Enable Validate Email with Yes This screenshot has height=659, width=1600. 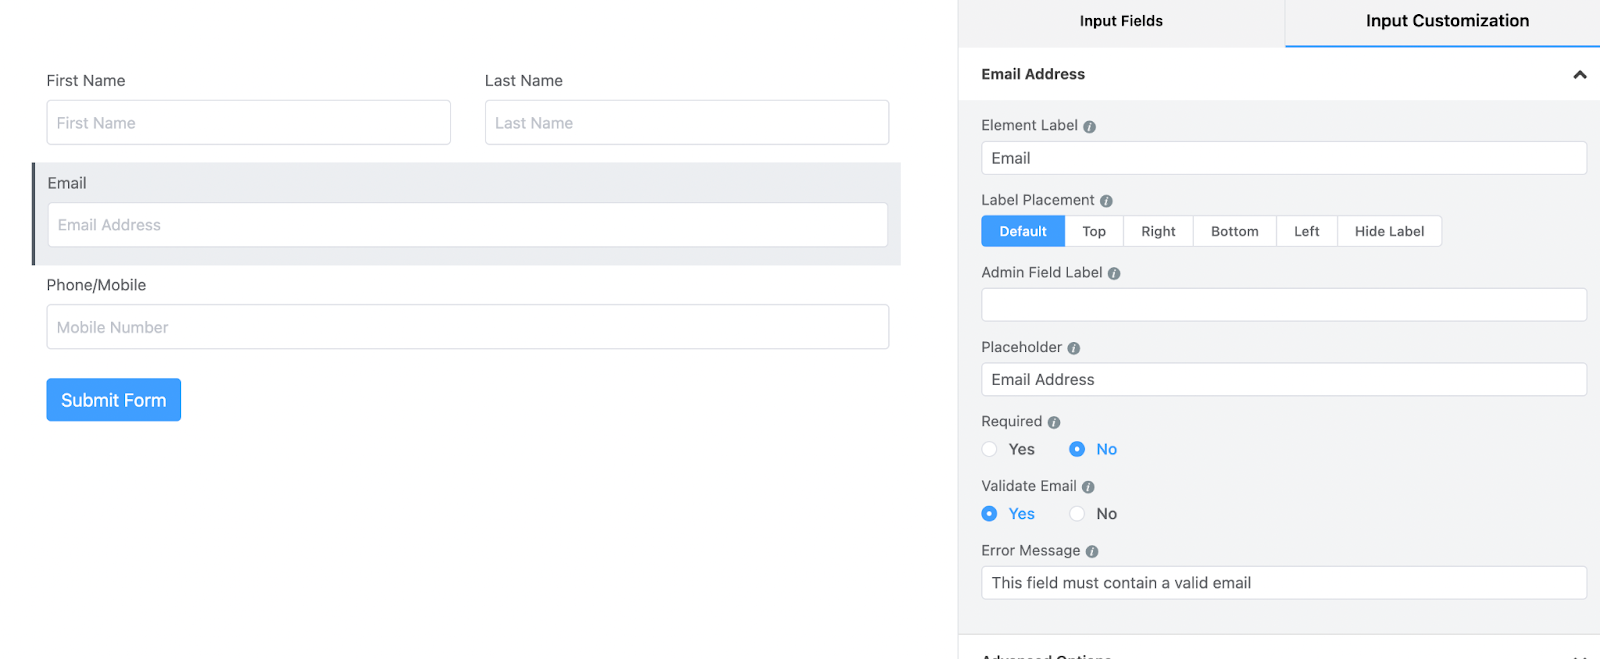coord(990,514)
